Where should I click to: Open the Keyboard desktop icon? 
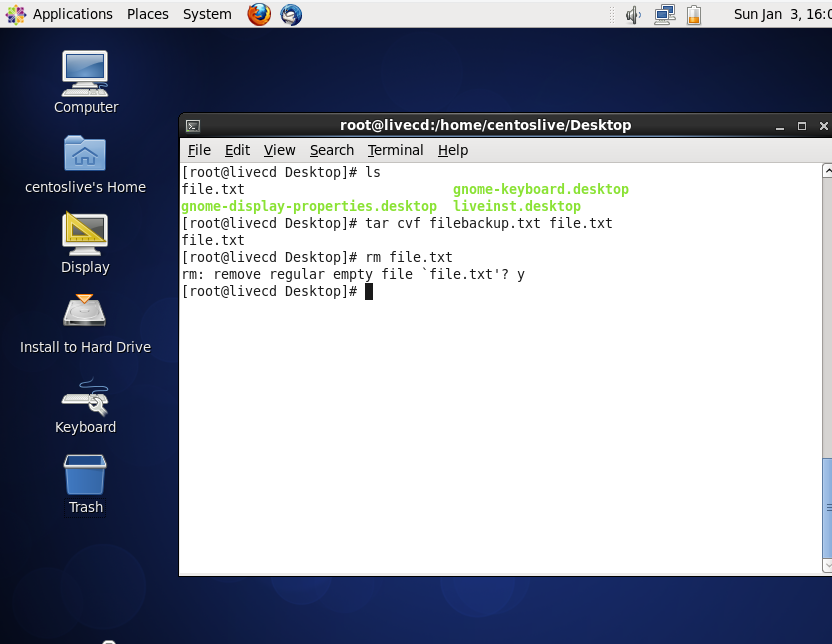point(85,405)
